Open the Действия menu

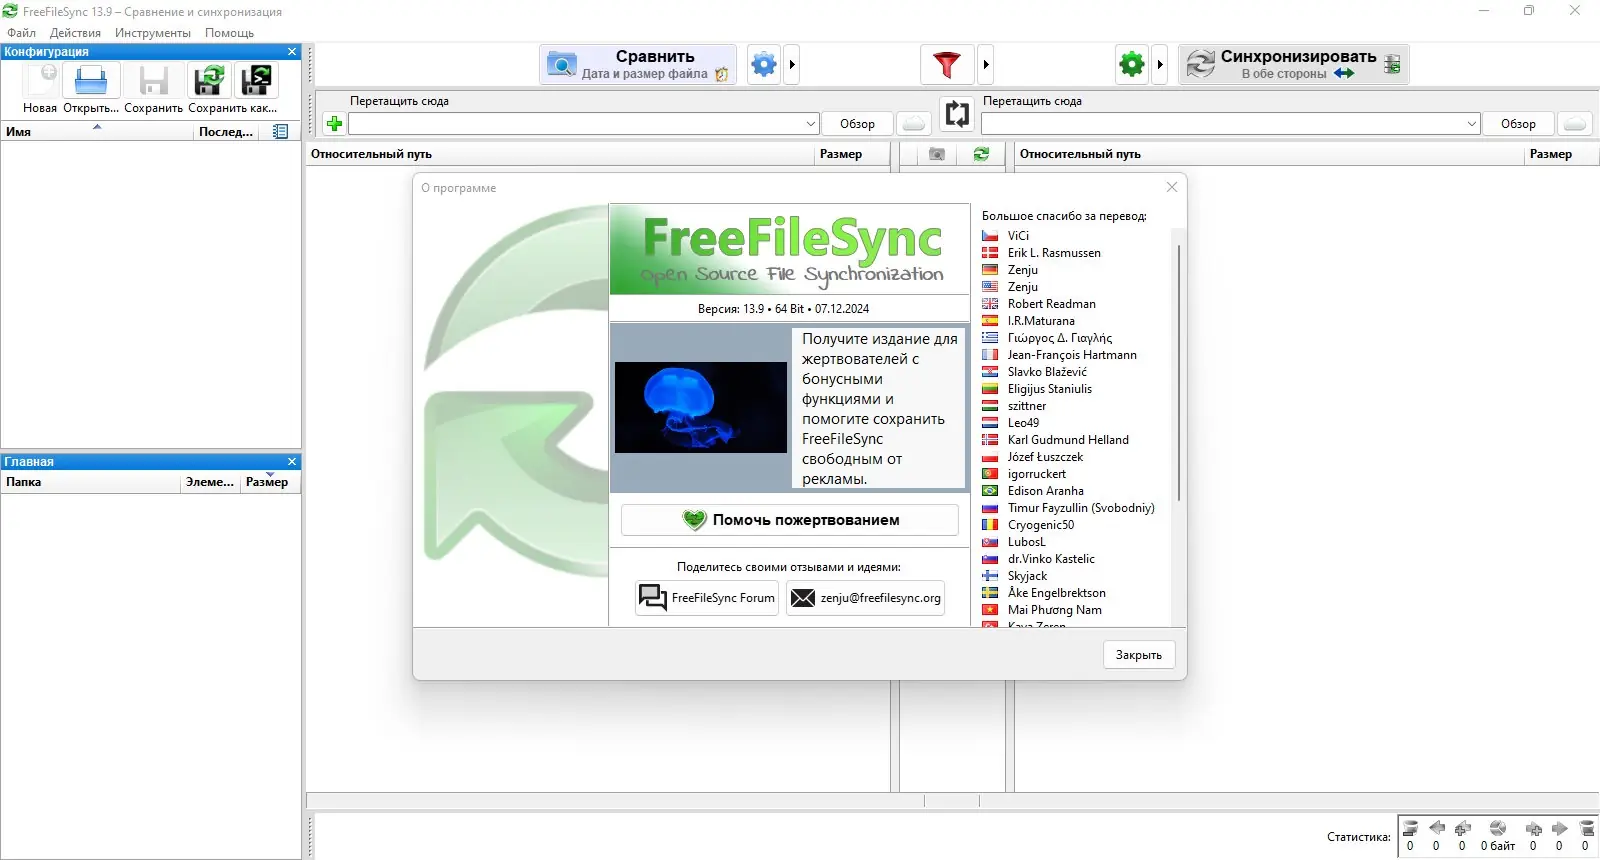coord(75,33)
